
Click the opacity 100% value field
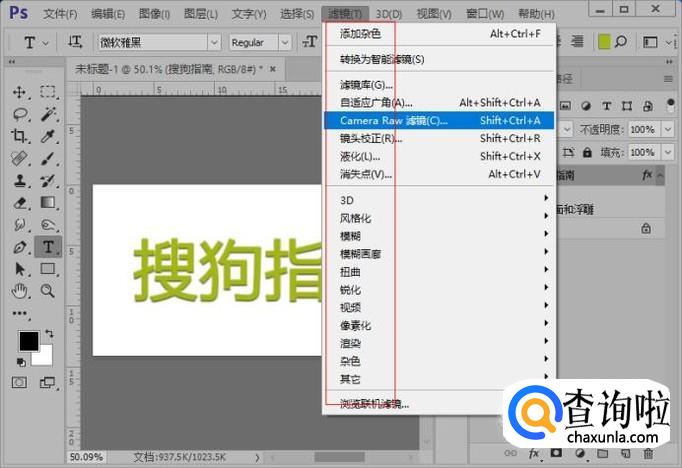[x=644, y=129]
